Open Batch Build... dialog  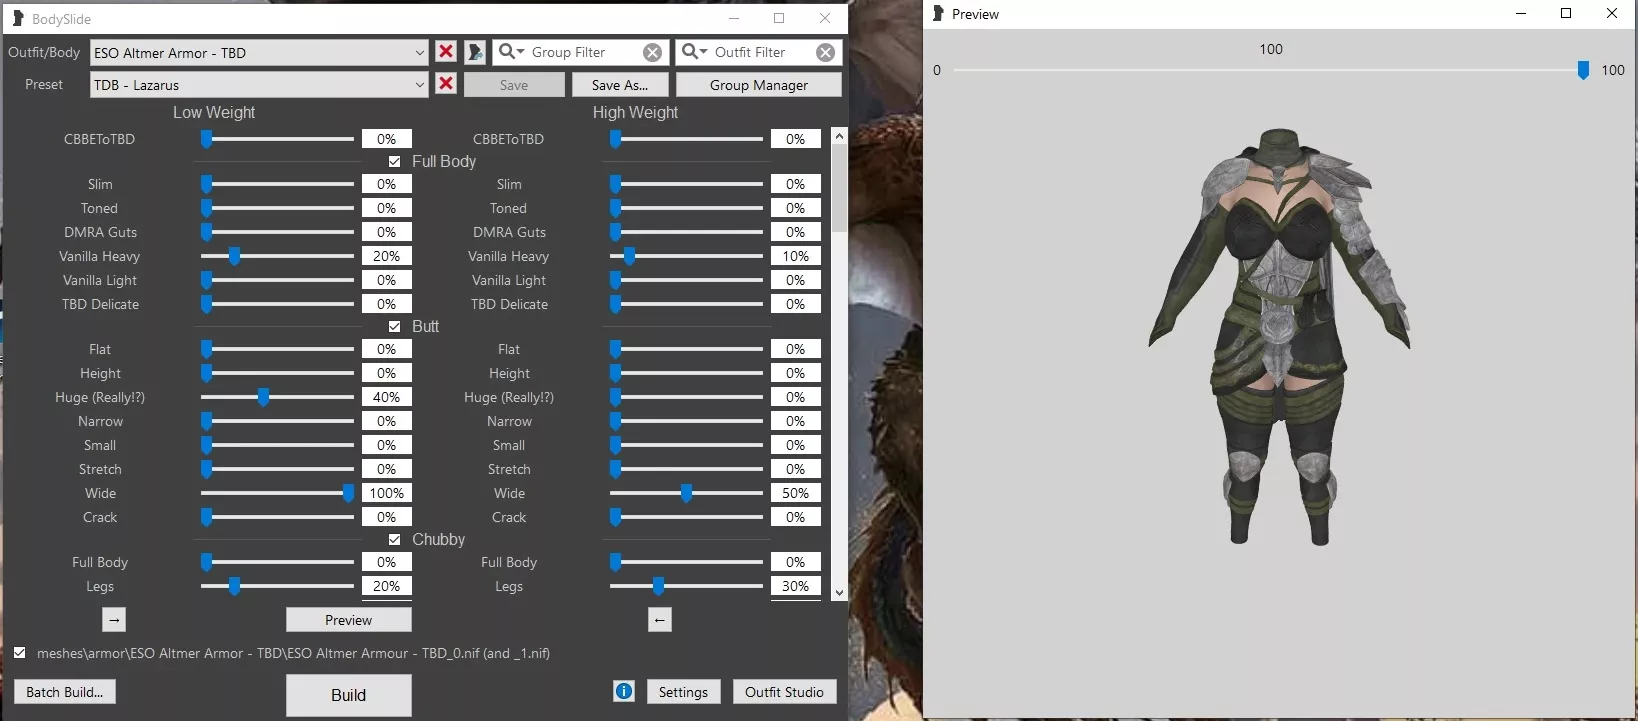(x=65, y=692)
